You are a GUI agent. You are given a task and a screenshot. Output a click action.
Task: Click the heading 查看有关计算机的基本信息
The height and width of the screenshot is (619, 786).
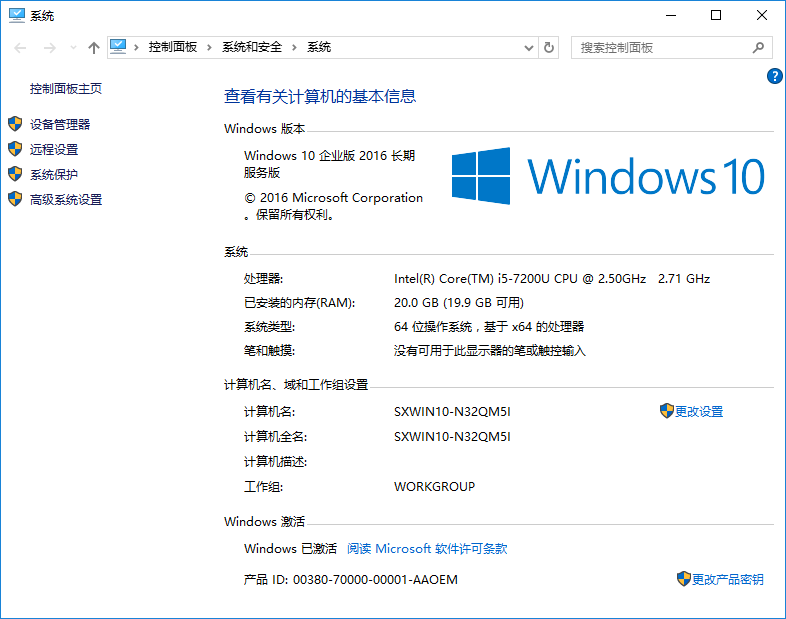320,96
